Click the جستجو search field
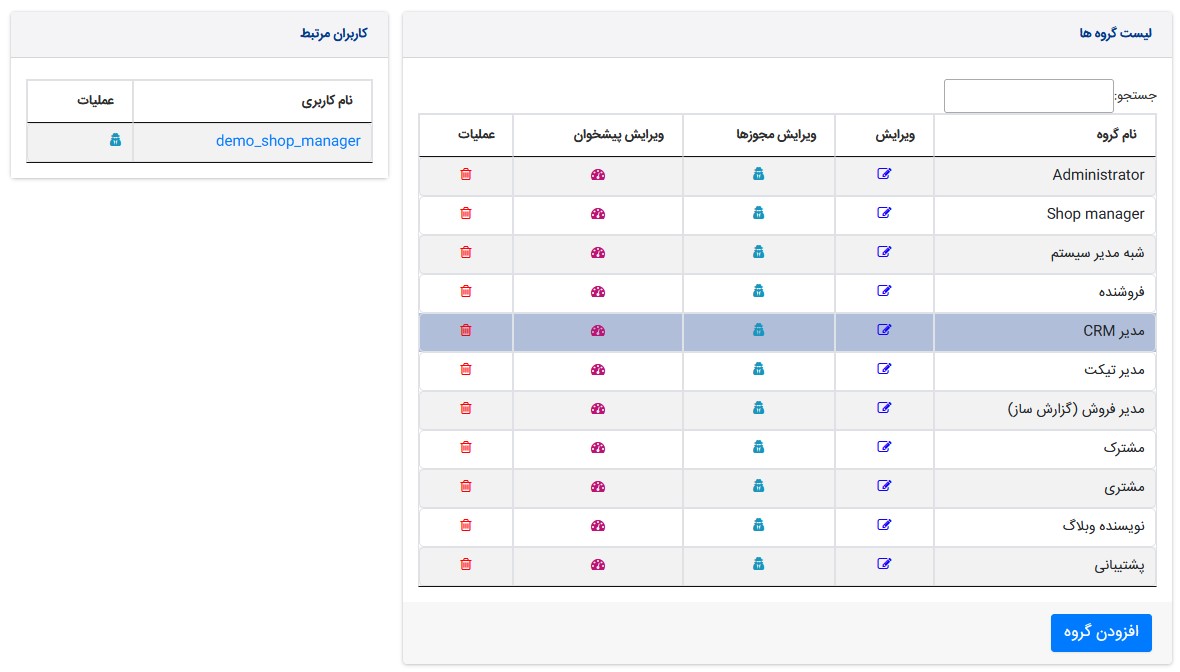1180x672 pixels. coord(1028,96)
